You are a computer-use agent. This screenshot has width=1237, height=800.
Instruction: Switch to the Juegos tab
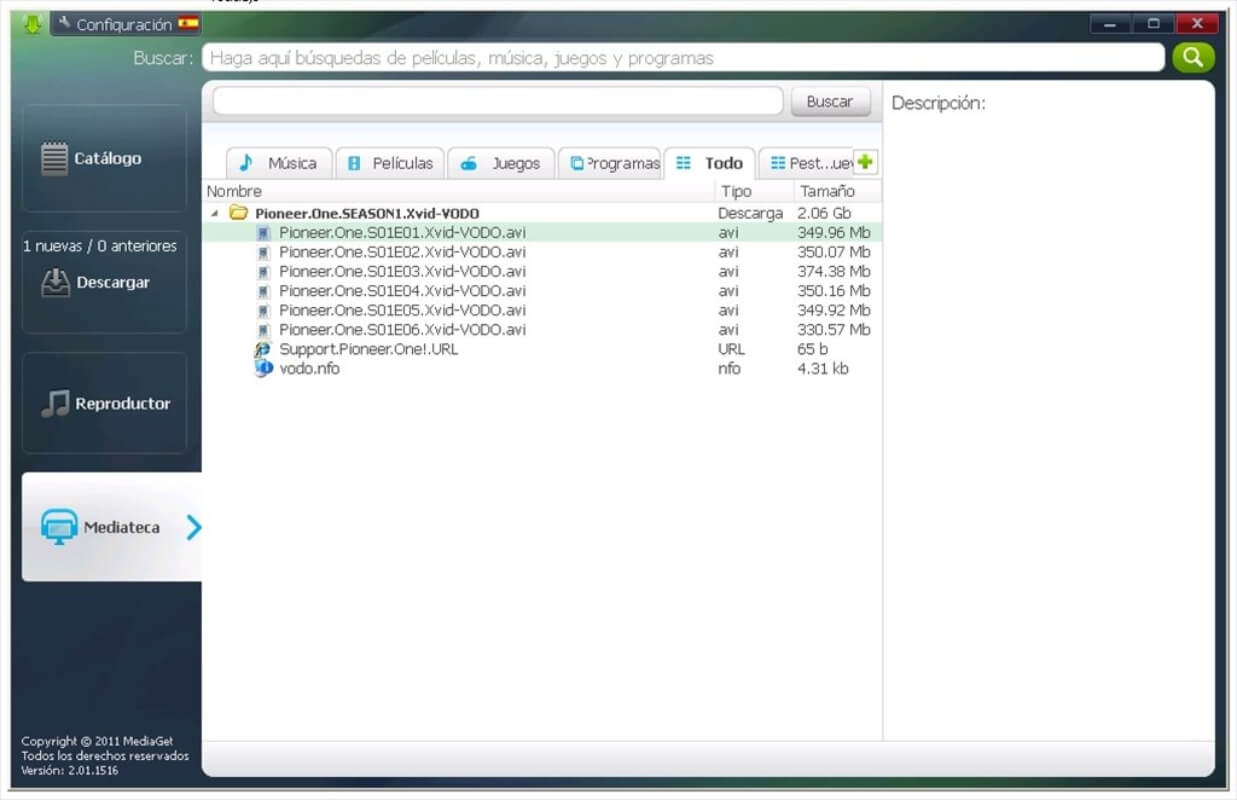501,163
